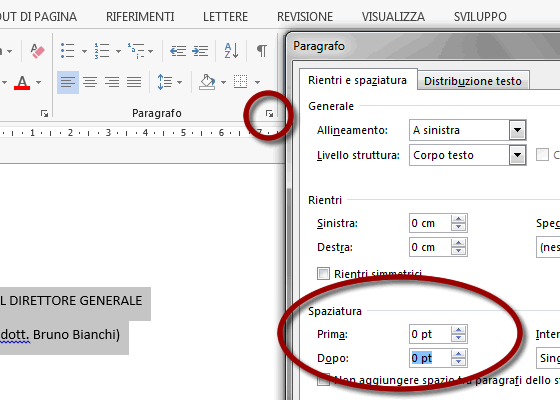Open the VISUALIZZA ribbon tab

pos(393,17)
